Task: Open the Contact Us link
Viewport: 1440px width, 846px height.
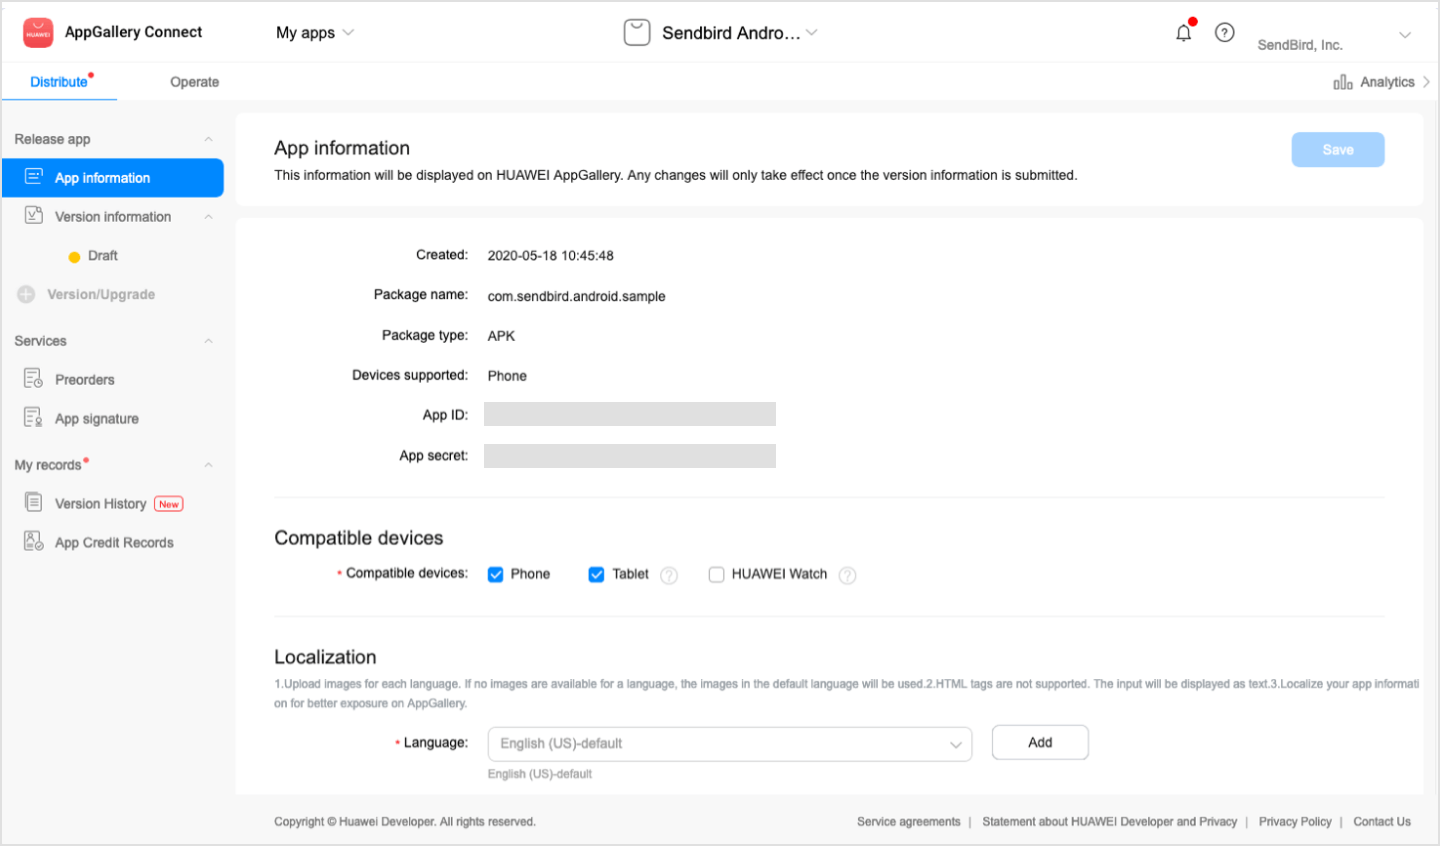Action: [1382, 822]
